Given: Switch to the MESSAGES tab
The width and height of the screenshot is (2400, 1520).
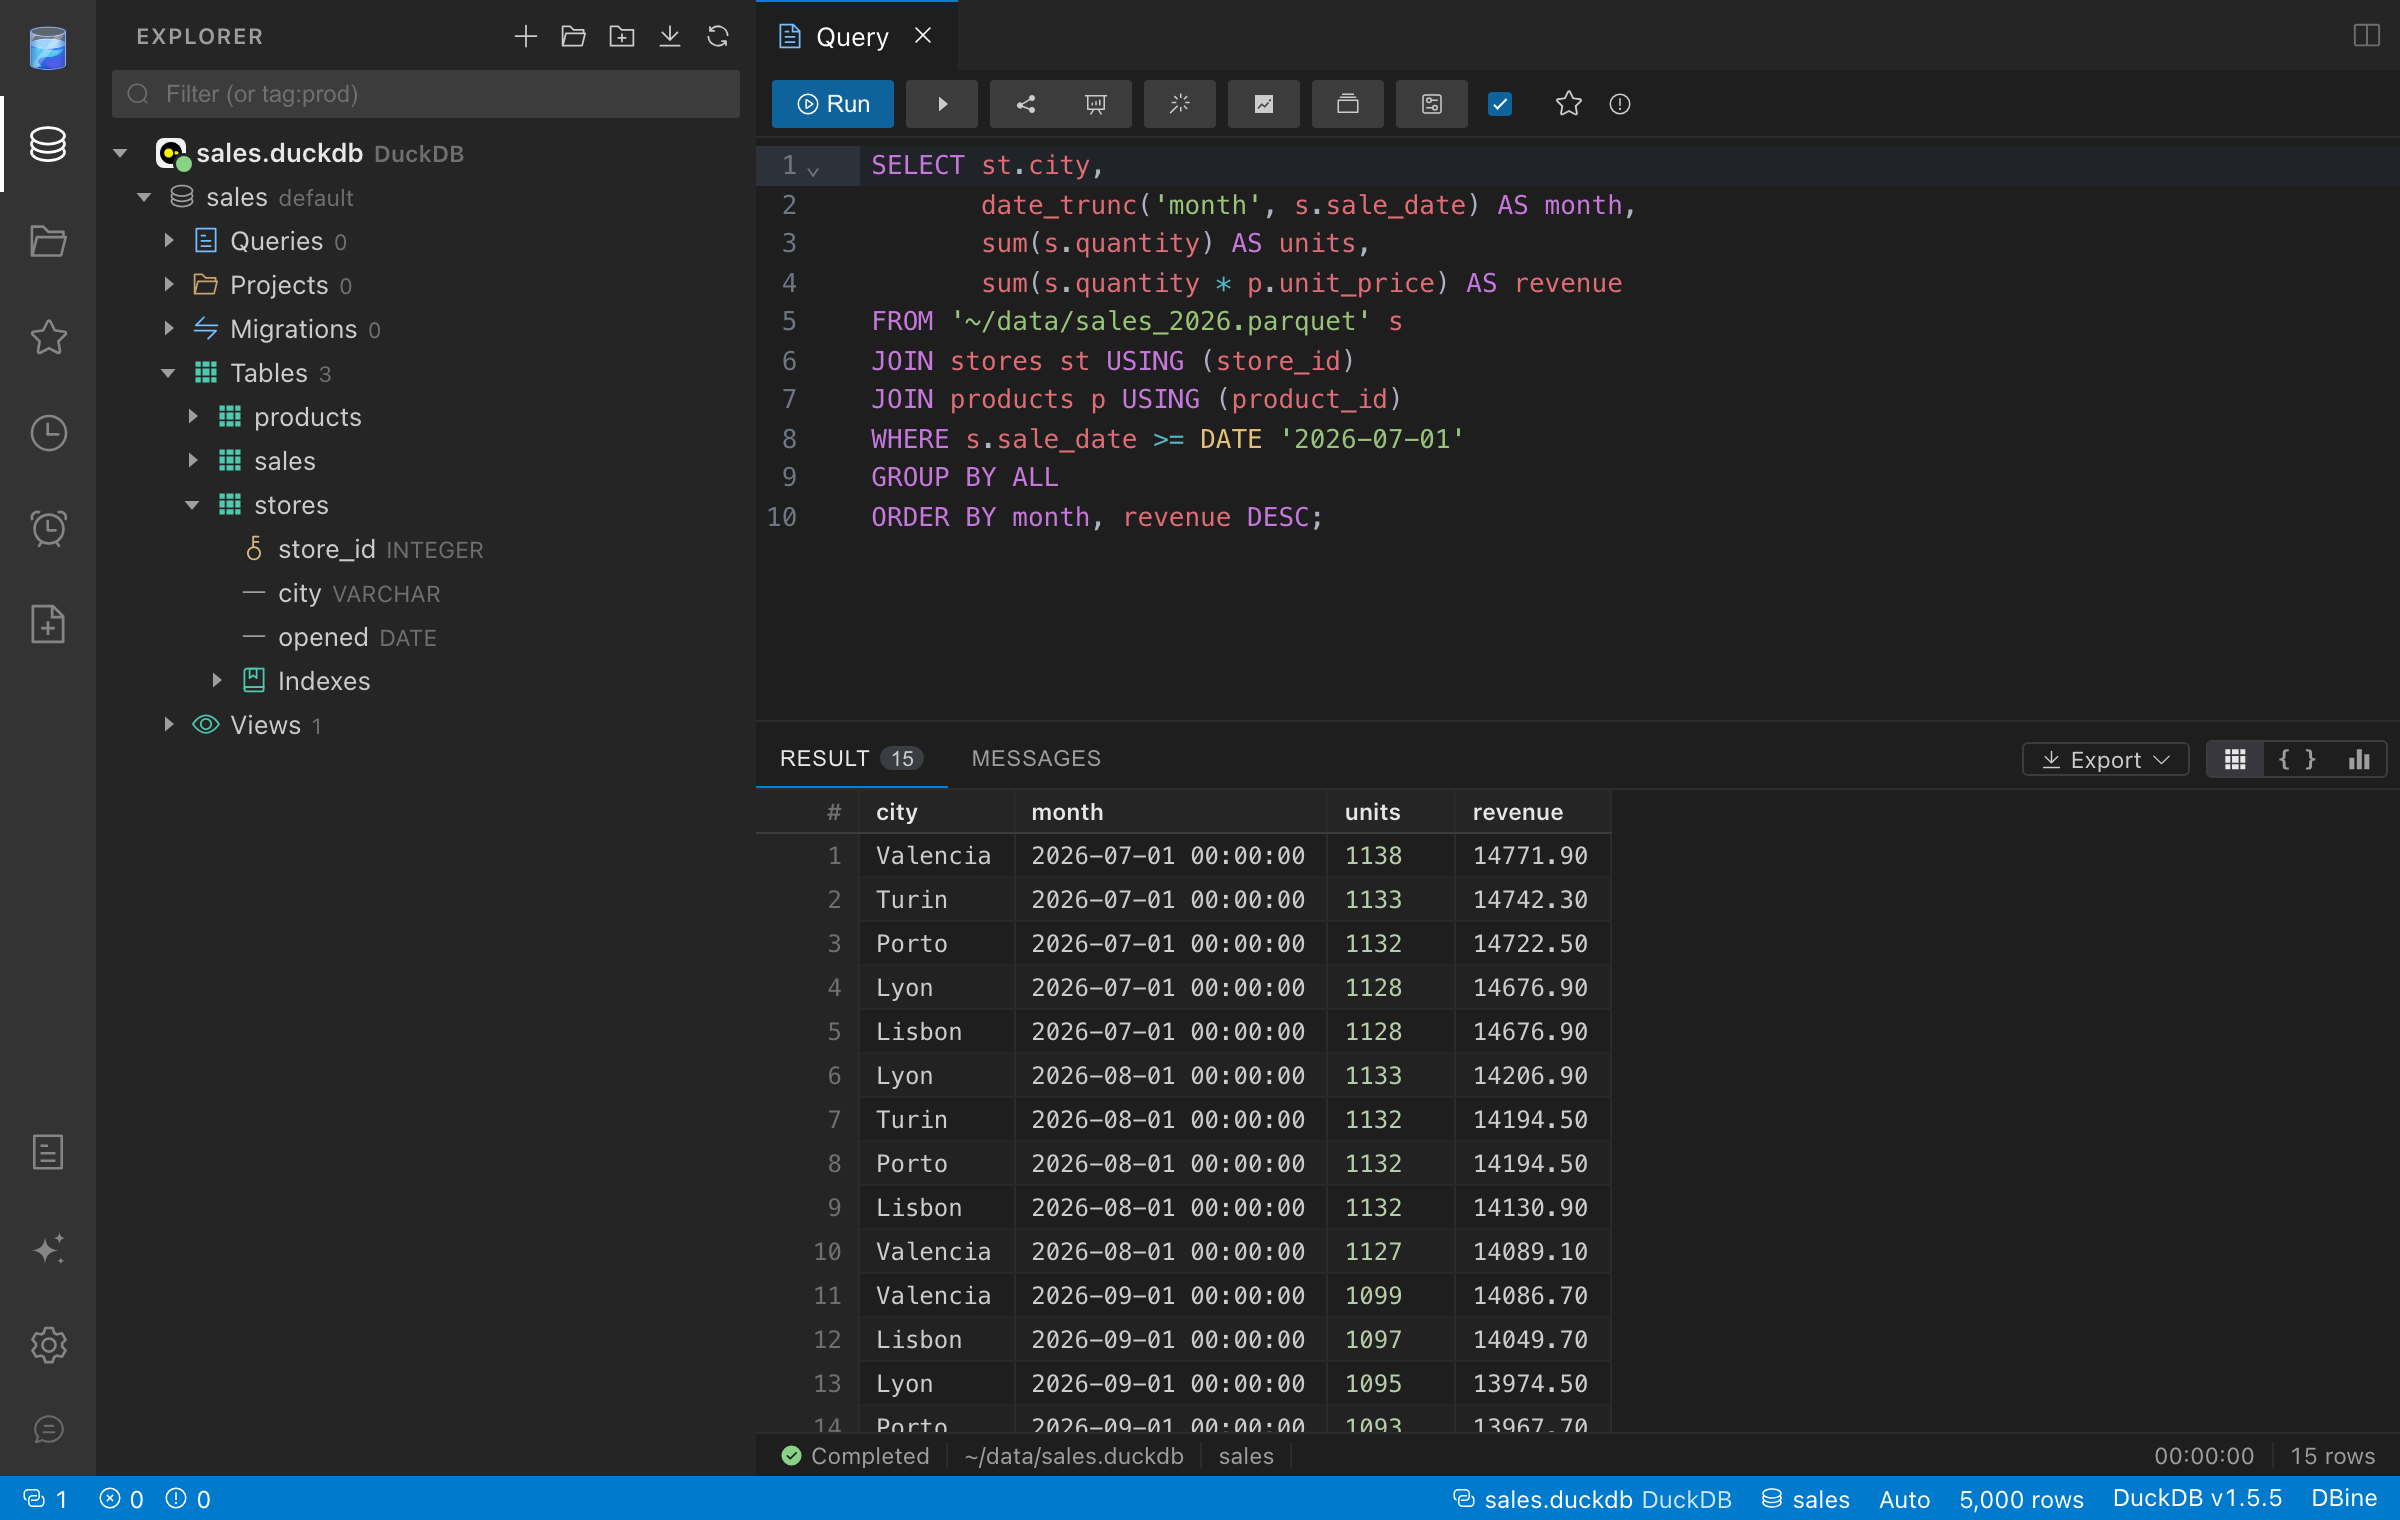Looking at the screenshot, I should [1036, 758].
